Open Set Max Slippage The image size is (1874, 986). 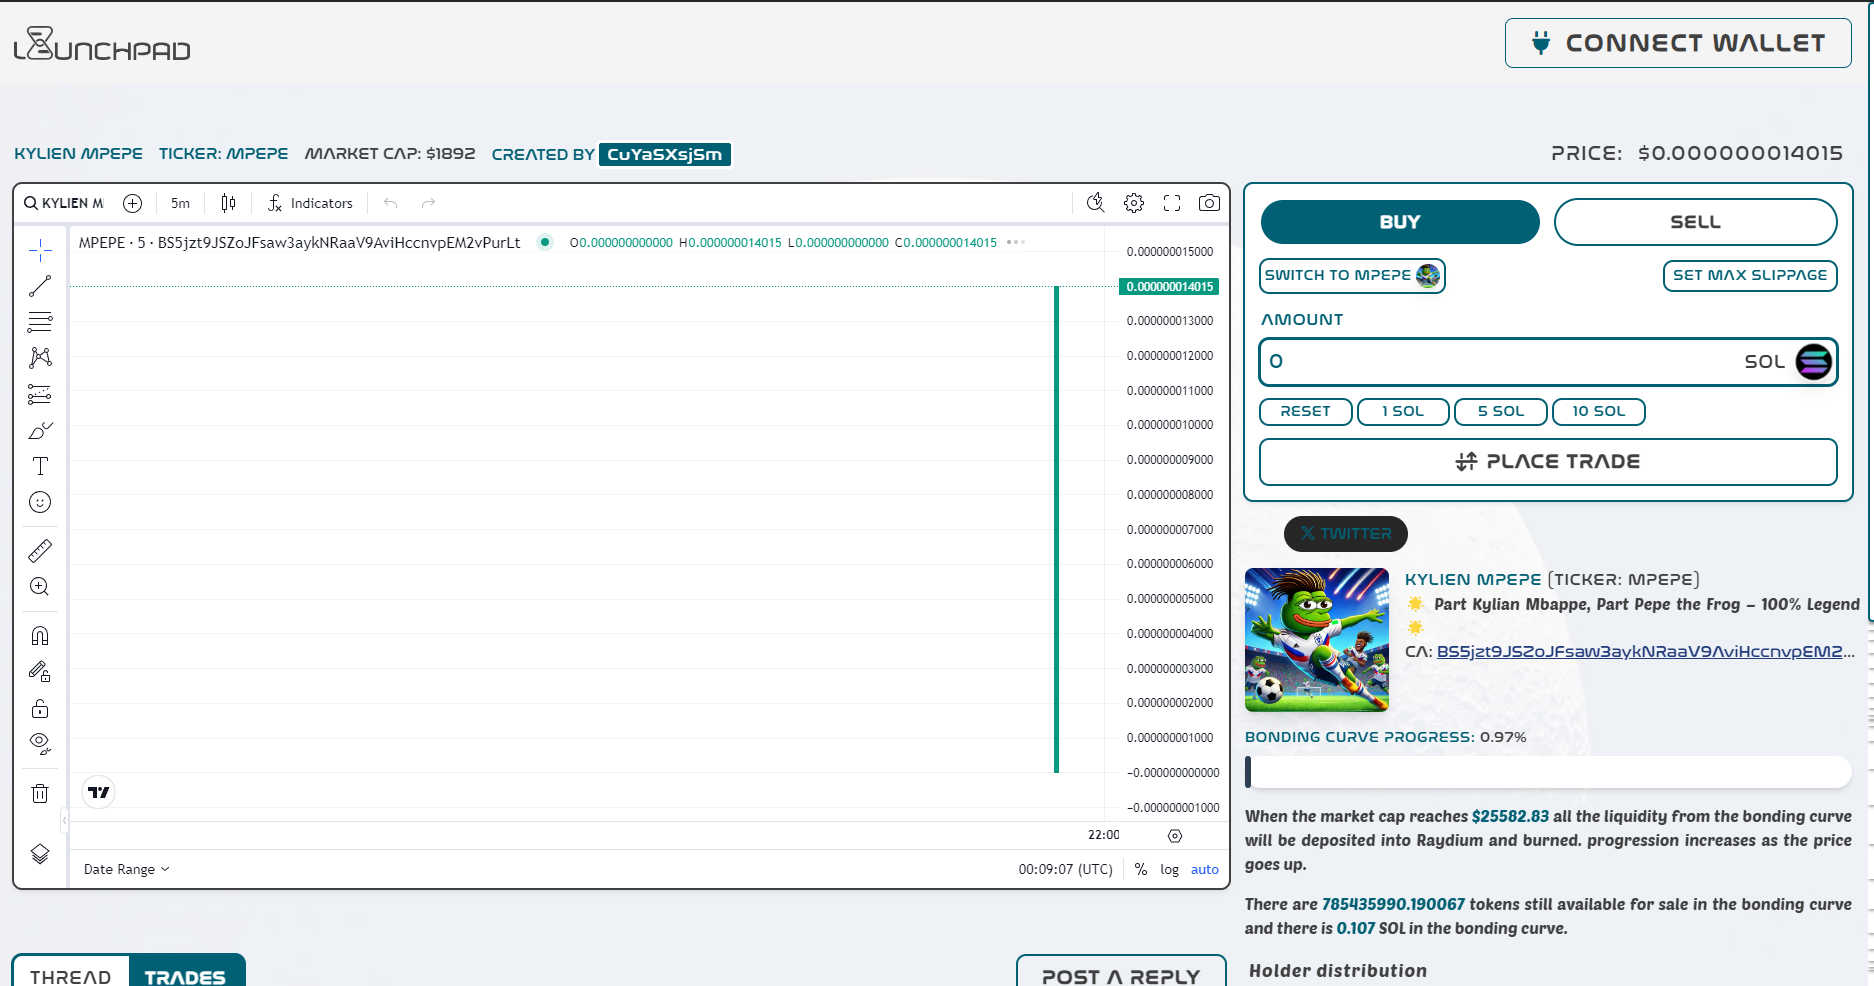pos(1750,275)
